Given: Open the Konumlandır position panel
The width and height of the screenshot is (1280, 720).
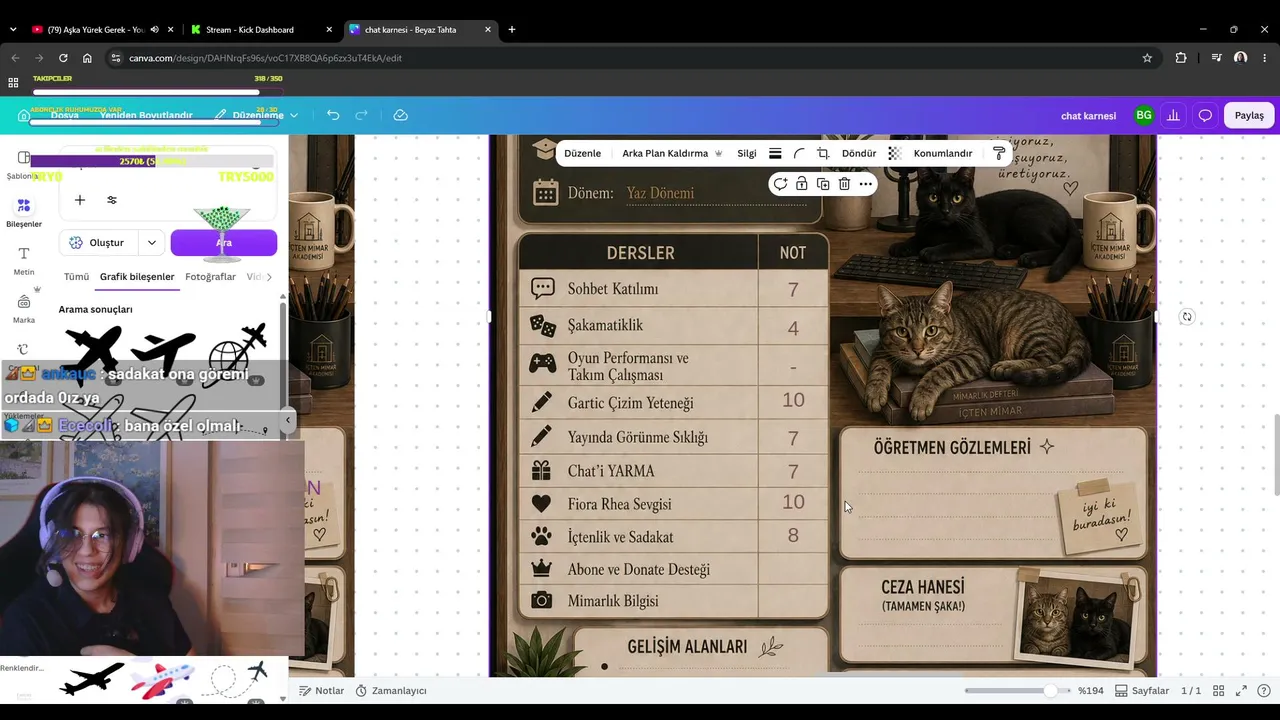Looking at the screenshot, I should (943, 153).
